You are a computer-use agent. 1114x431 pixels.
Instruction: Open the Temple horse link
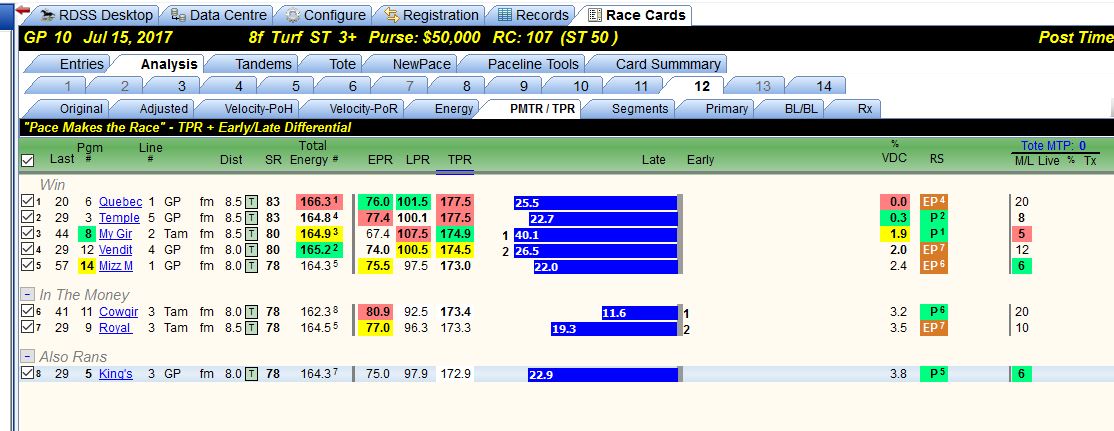[119, 218]
